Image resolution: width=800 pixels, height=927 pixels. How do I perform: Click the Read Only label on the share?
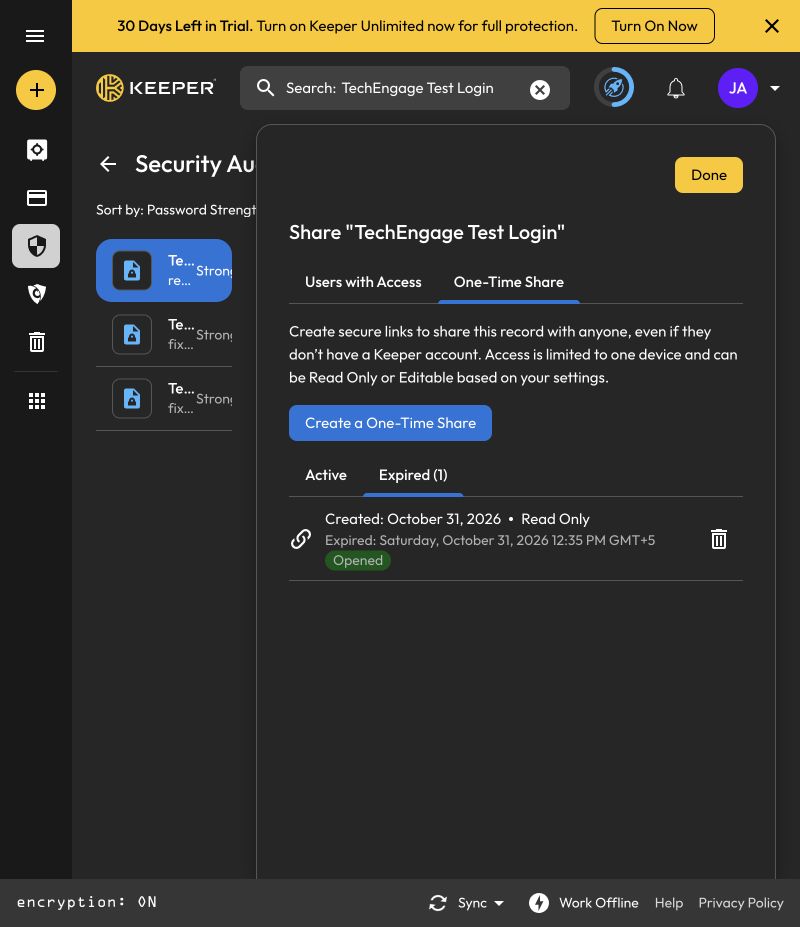555,519
